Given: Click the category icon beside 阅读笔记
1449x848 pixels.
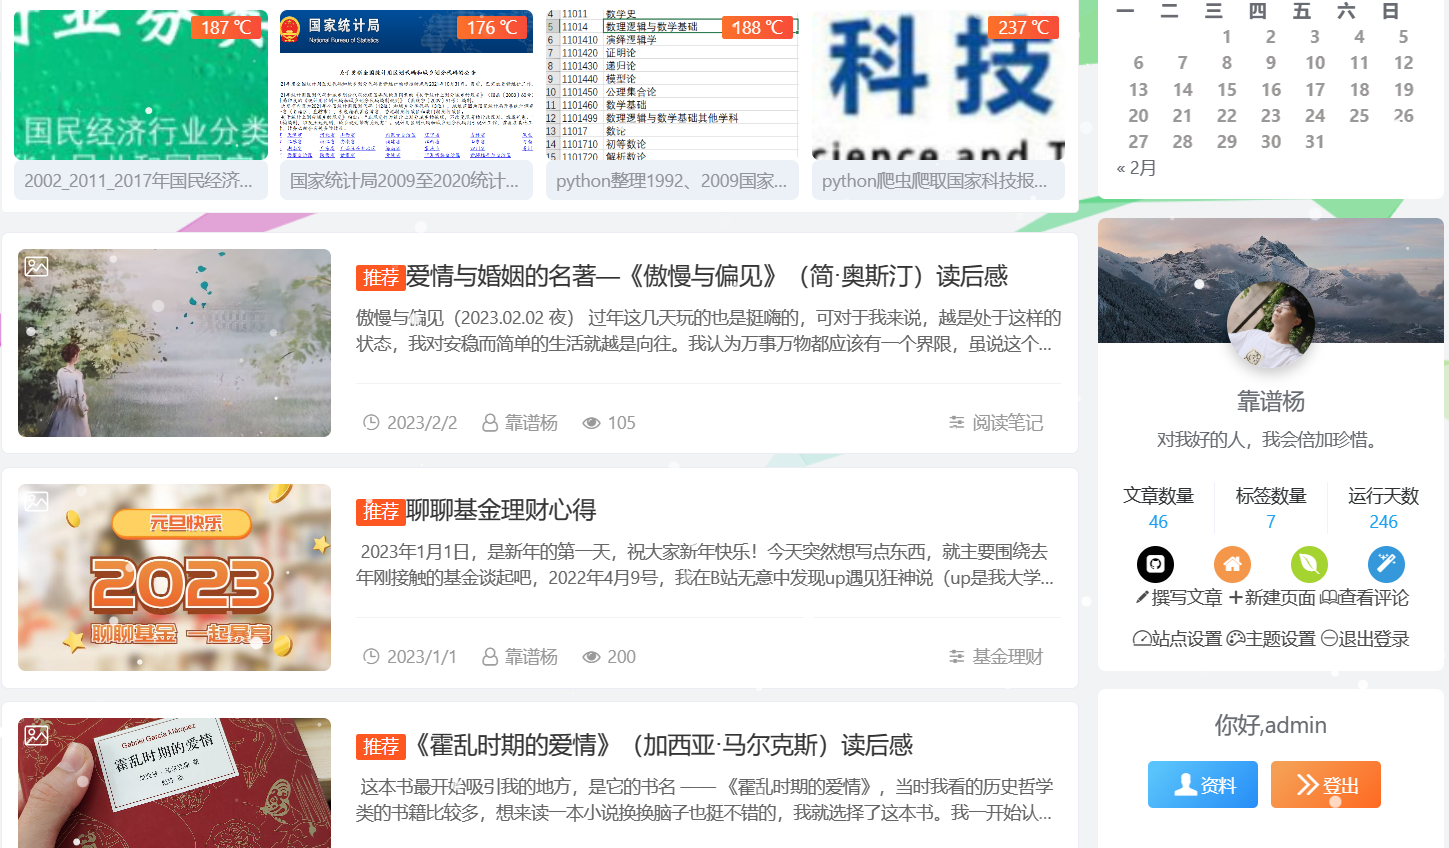Looking at the screenshot, I should [x=957, y=423].
